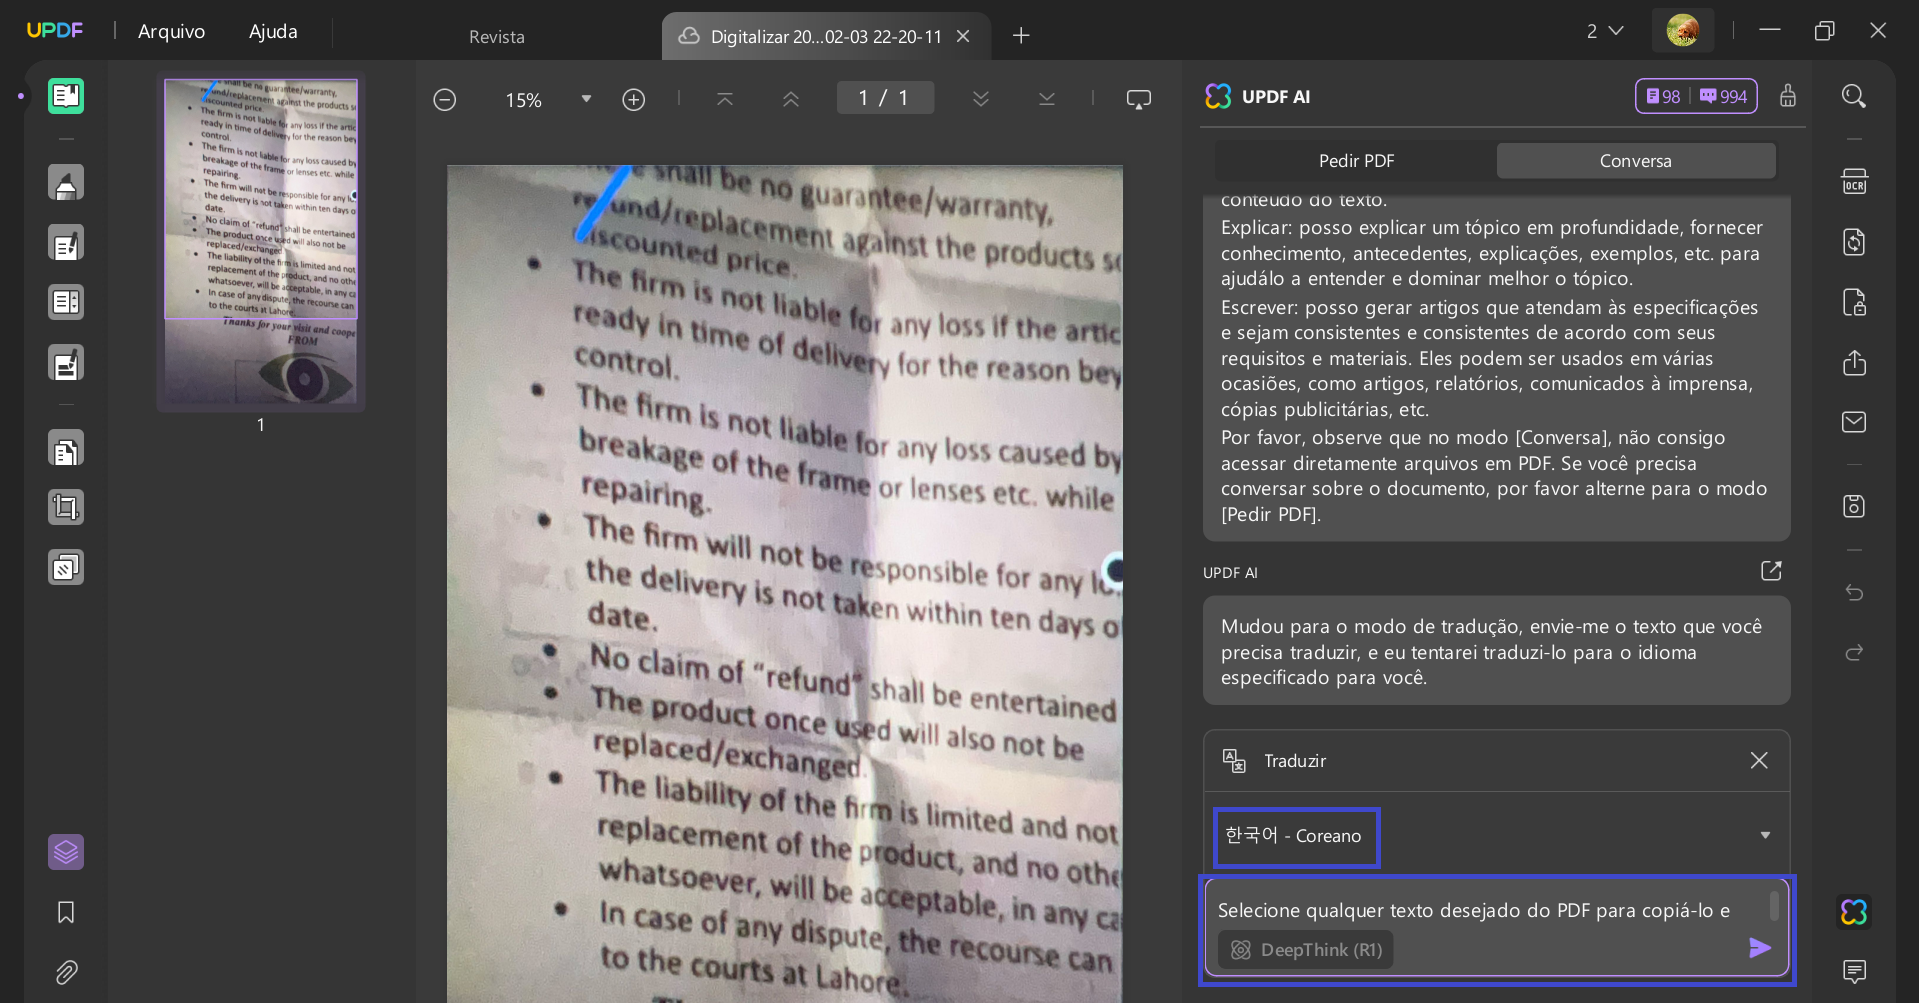Switch to Conversa mode
Viewport: 1919px width, 1003px height.
pyautogui.click(x=1636, y=161)
